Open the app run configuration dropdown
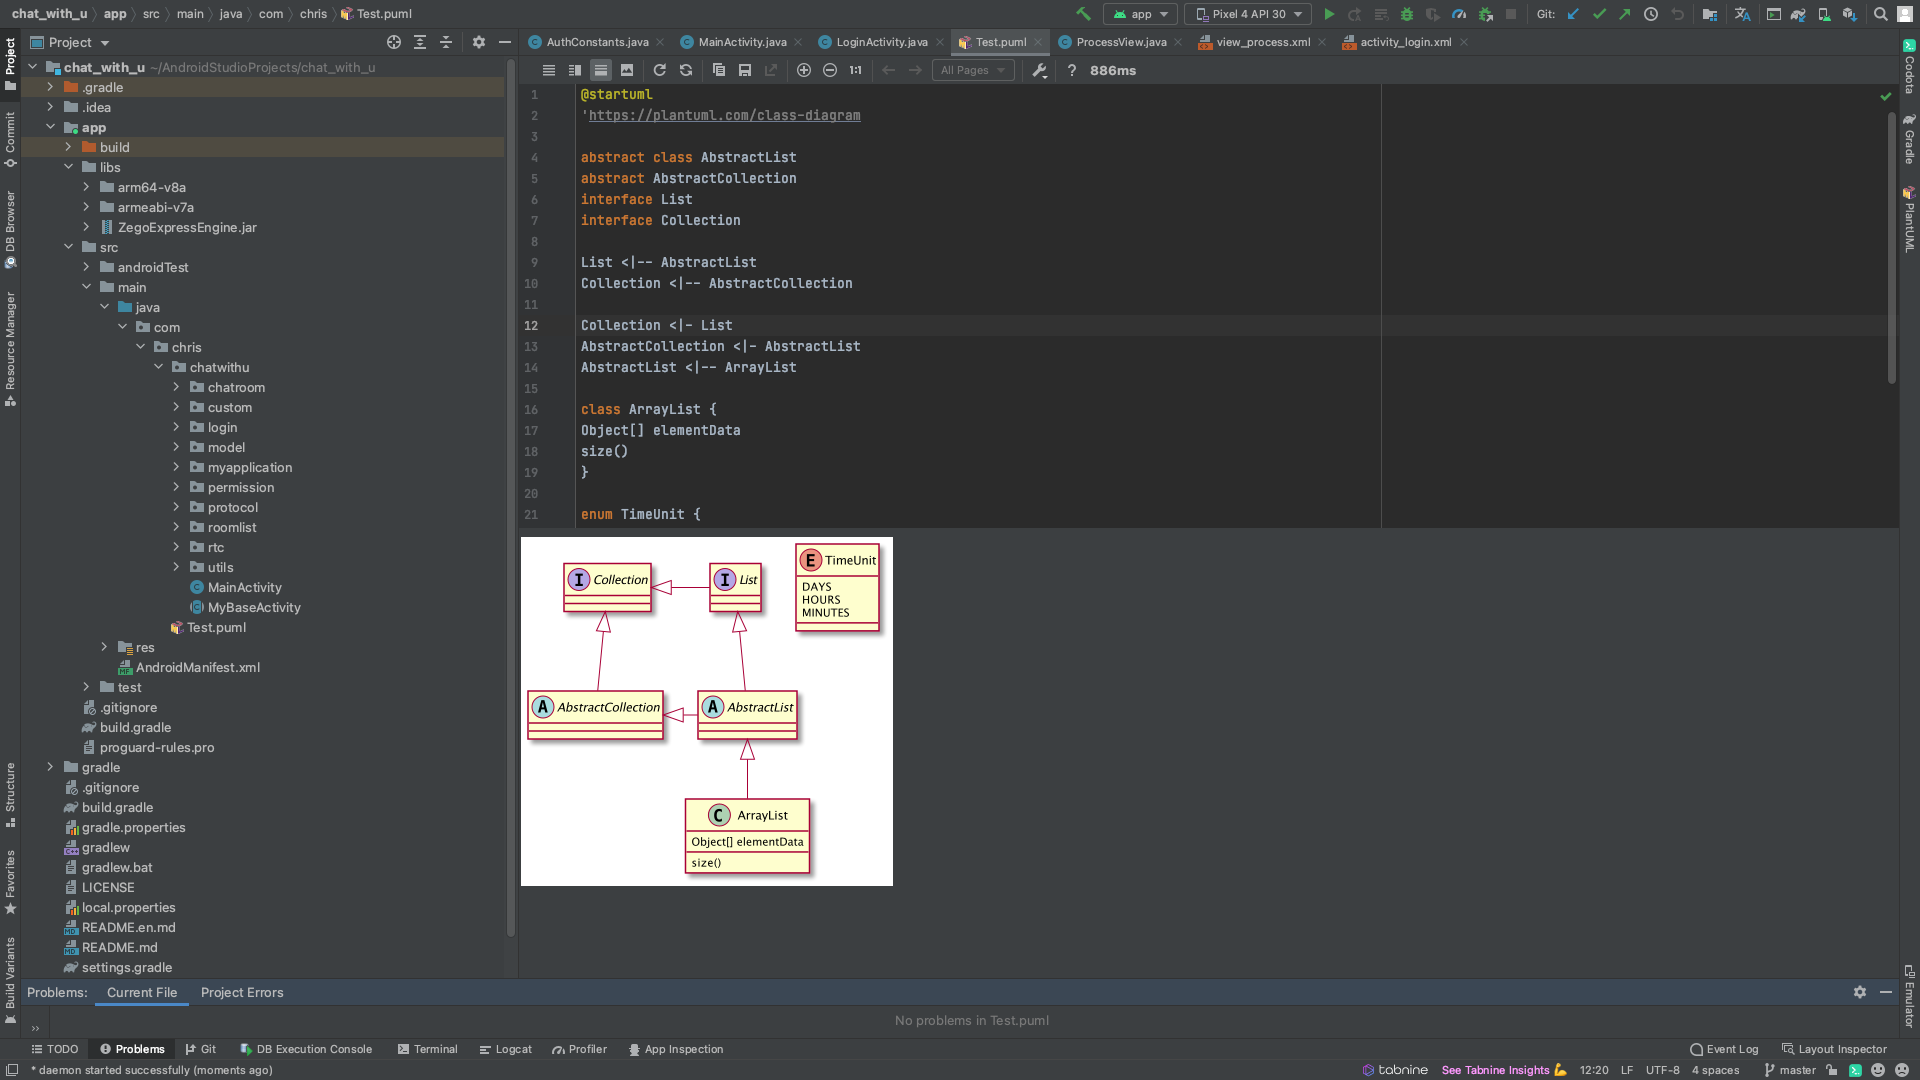The height and width of the screenshot is (1080, 1920). (x=1141, y=14)
